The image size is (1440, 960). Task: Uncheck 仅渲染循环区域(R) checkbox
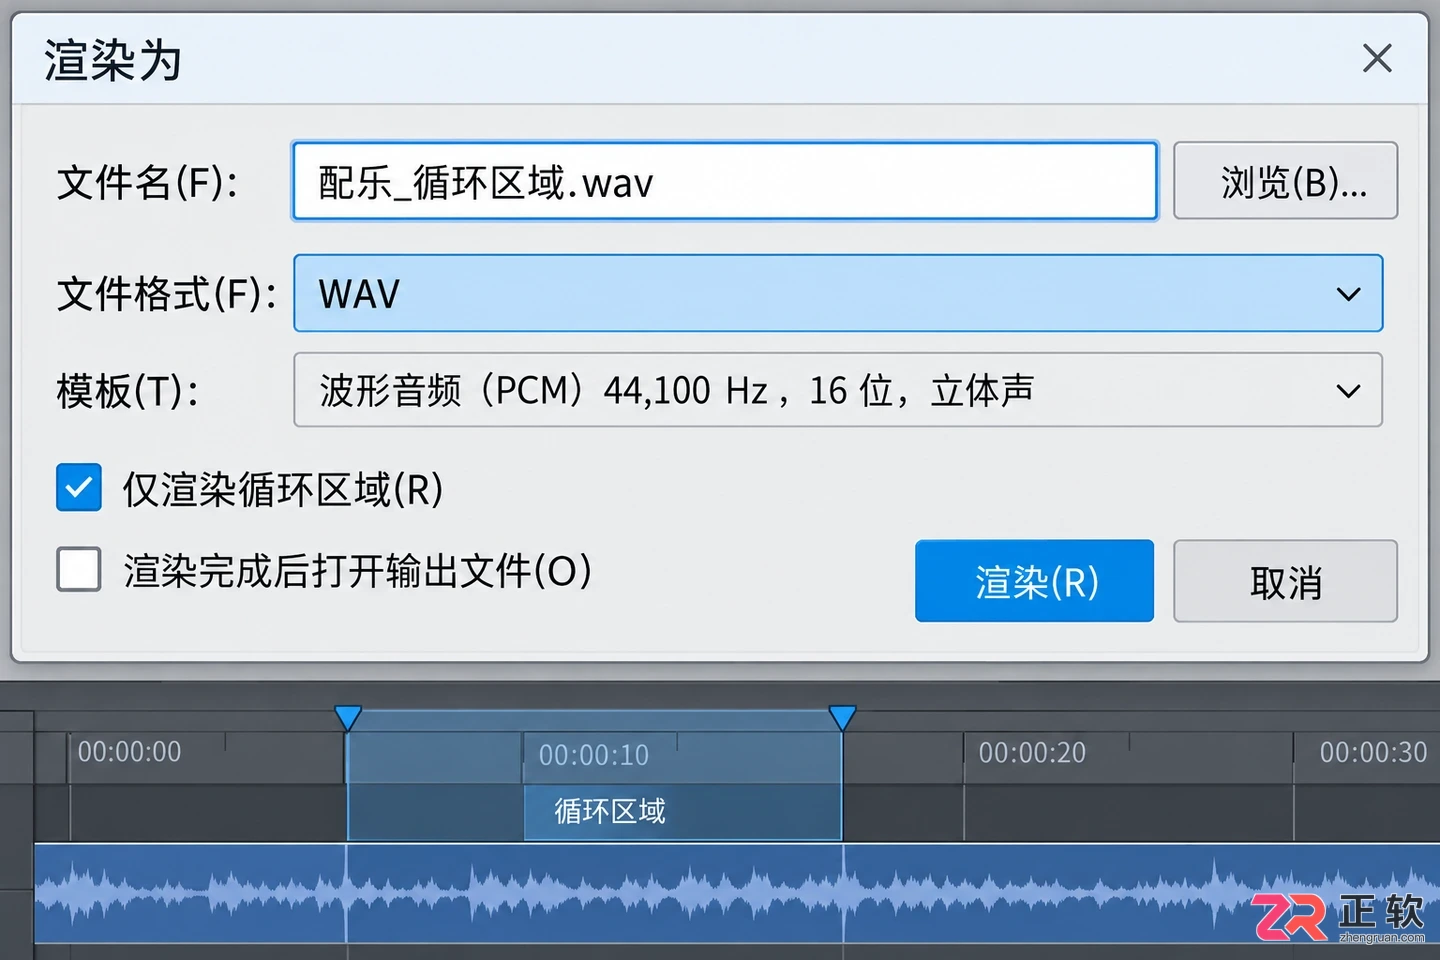pyautogui.click(x=79, y=488)
